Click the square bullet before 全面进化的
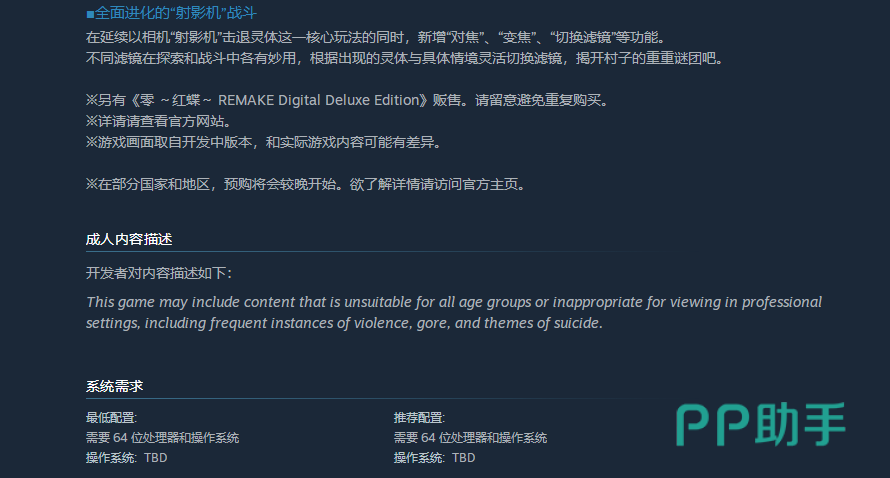The image size is (890, 478). pyautogui.click(x=90, y=14)
